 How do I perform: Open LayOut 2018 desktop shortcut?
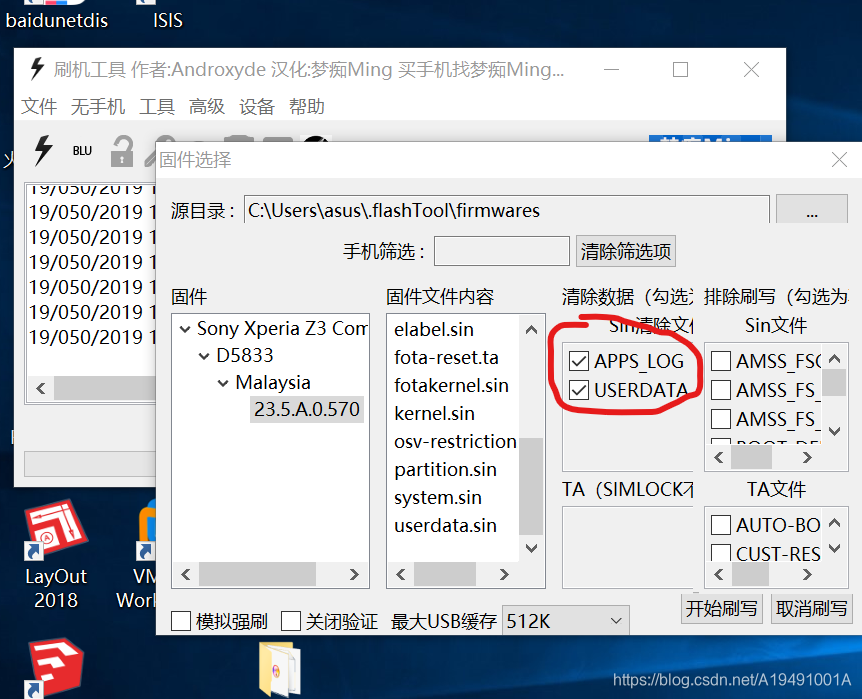pyautogui.click(x=56, y=555)
